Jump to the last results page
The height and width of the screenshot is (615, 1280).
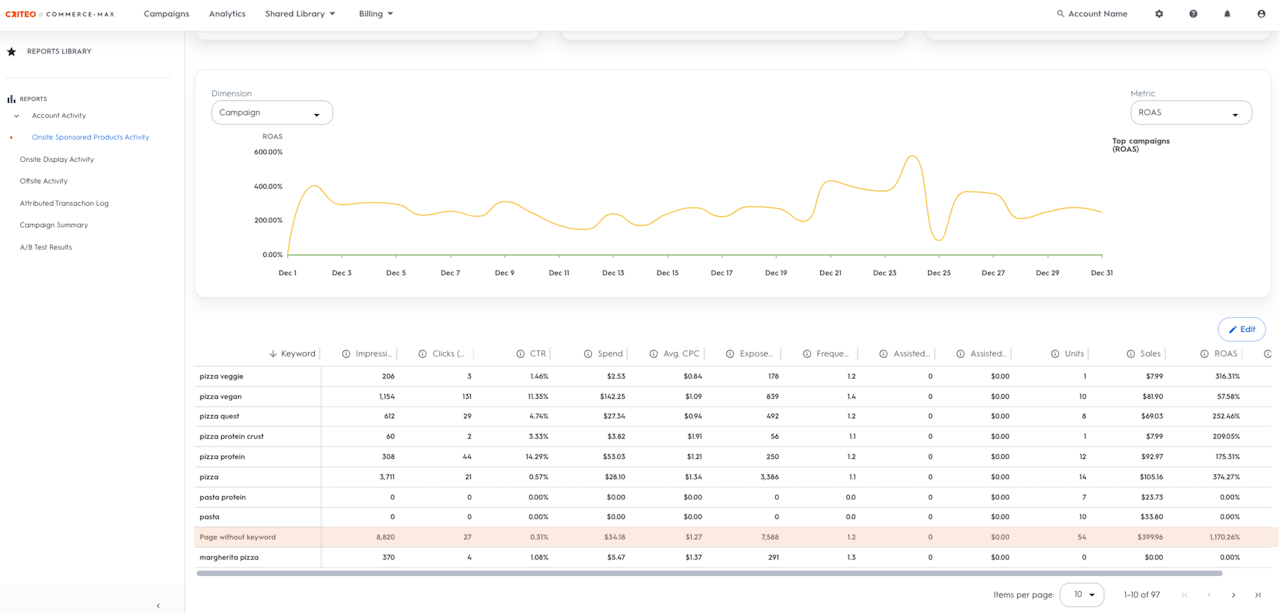pos(1258,595)
